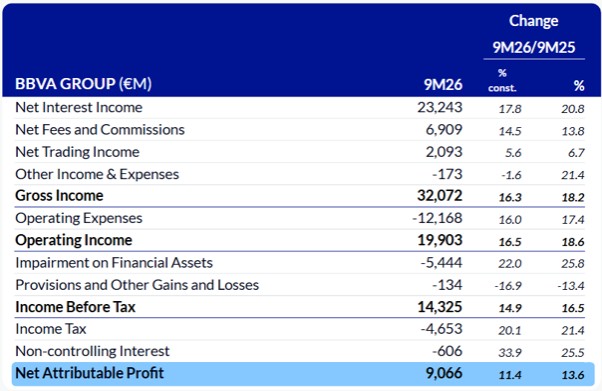Click the '-16.9' provisions change value
The width and height of the screenshot is (602, 391).
pyautogui.click(x=508, y=286)
